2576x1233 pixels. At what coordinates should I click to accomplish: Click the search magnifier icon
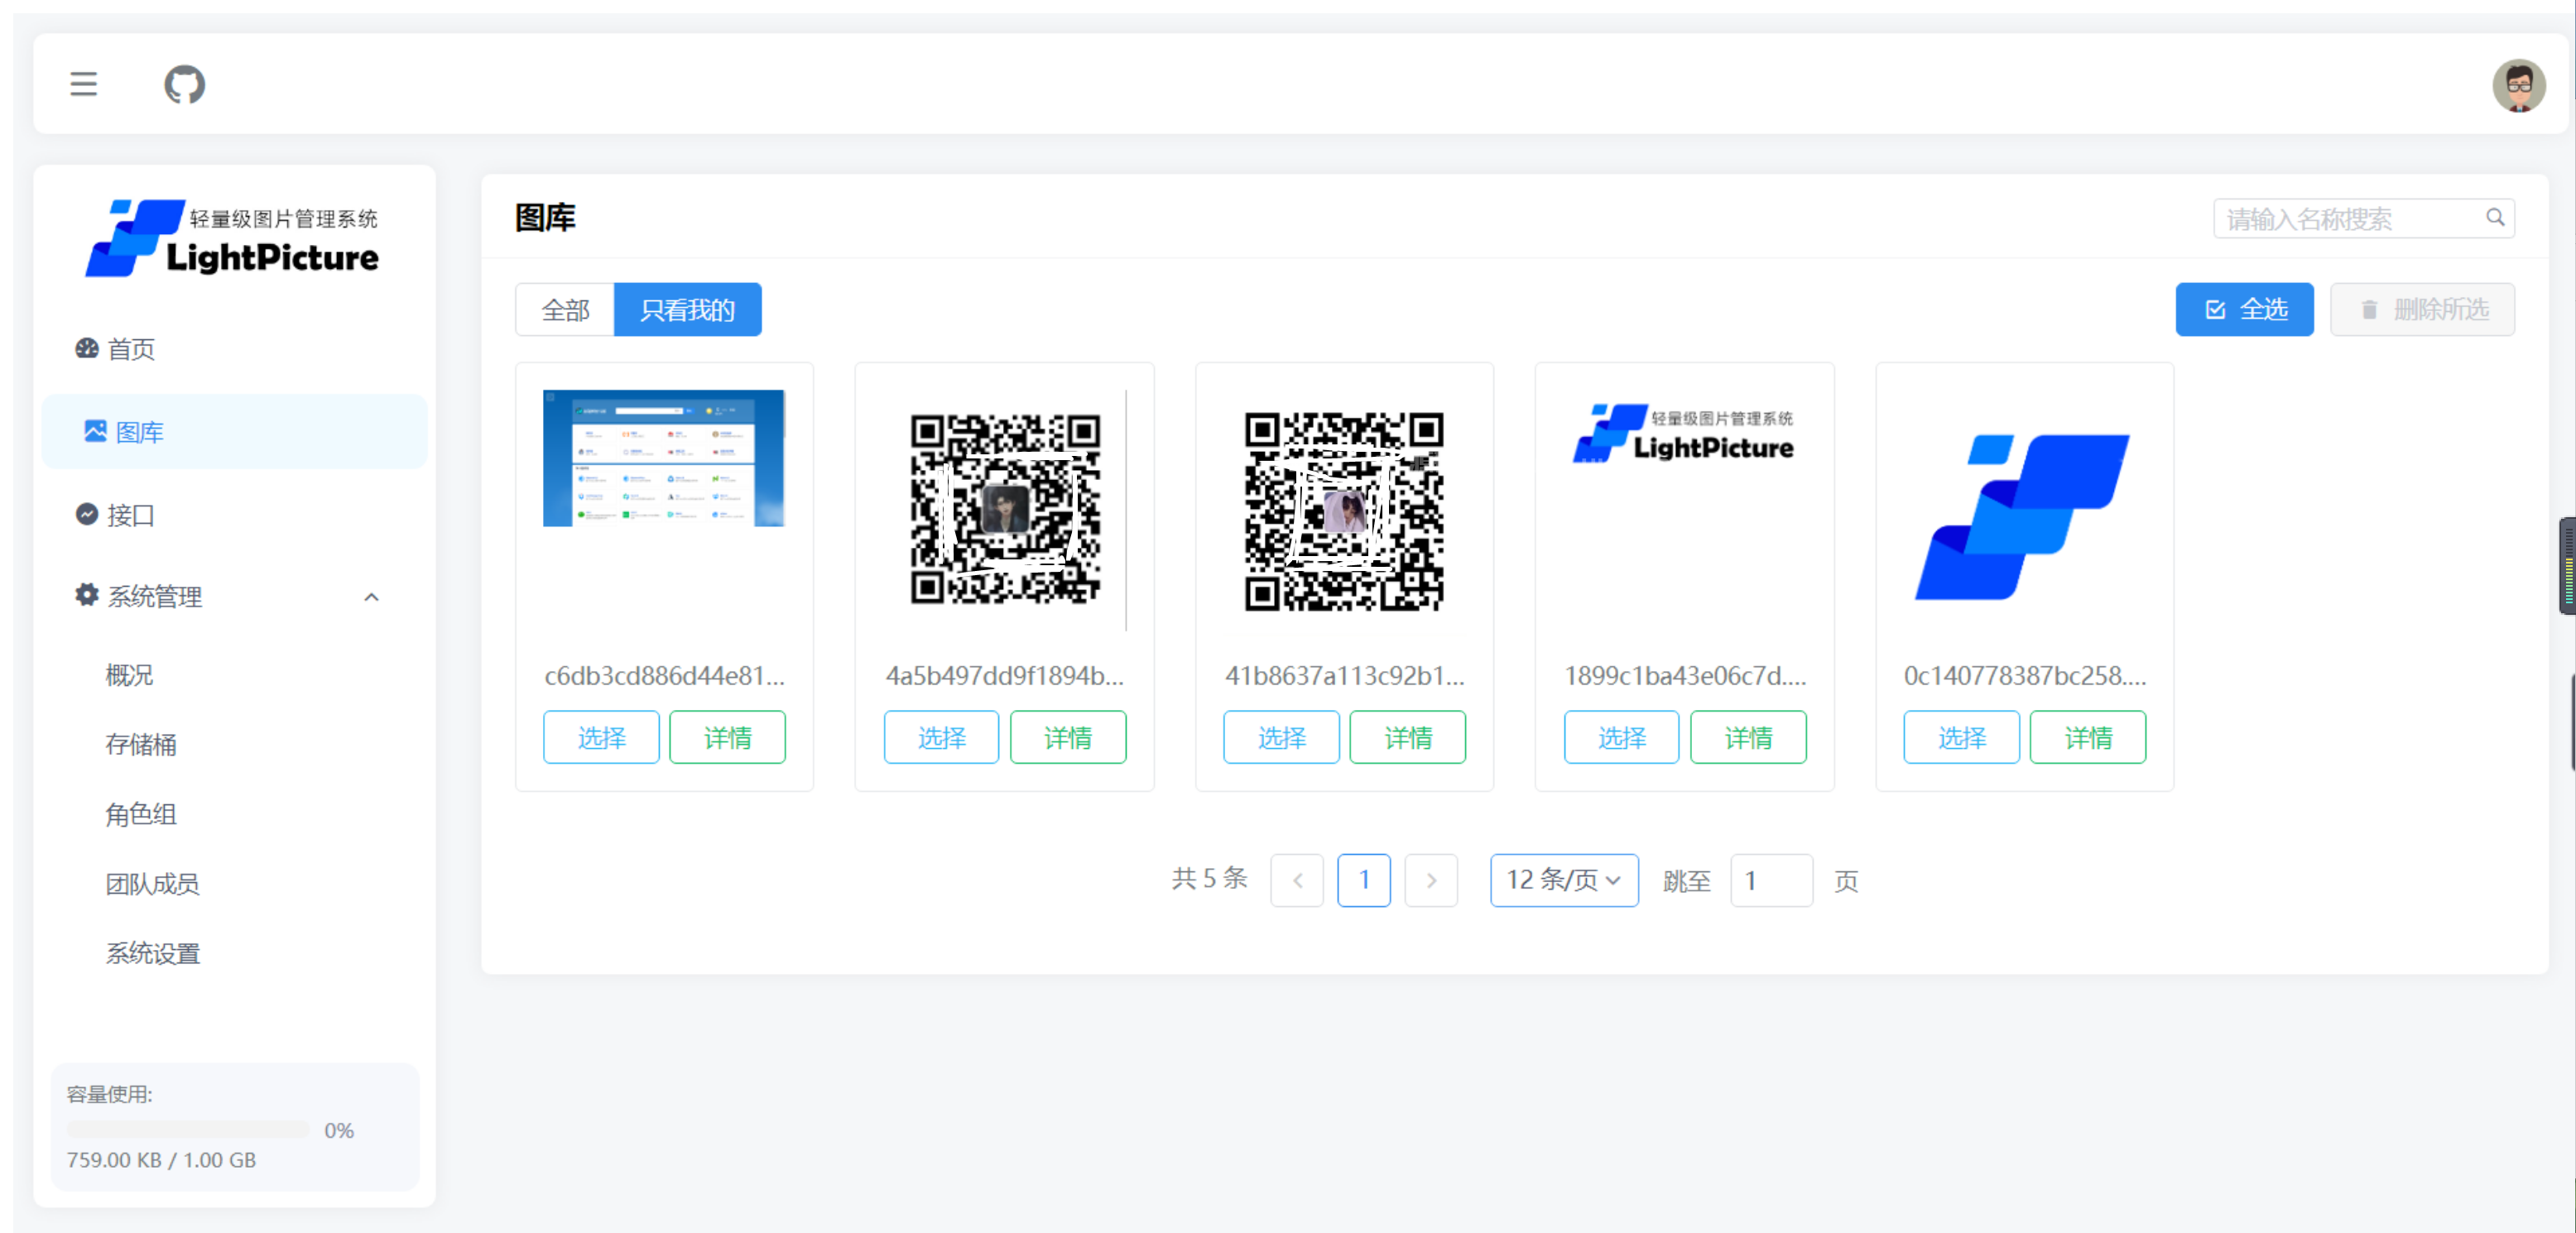pos(2494,218)
